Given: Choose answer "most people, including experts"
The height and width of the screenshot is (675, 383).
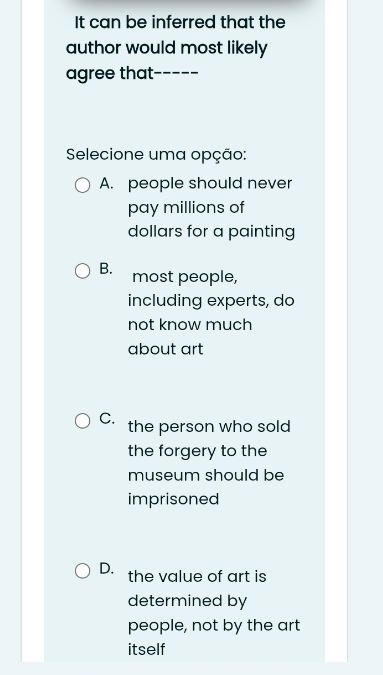Looking at the screenshot, I should coord(211,313).
